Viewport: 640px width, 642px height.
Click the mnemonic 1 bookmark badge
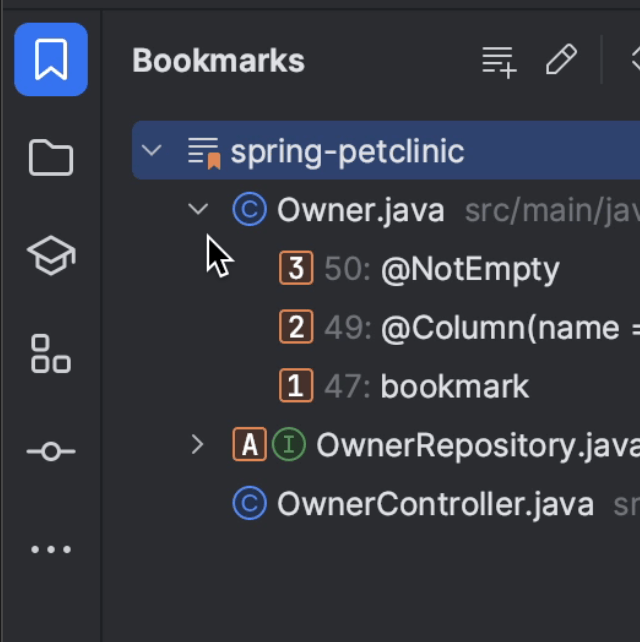[x=296, y=386]
